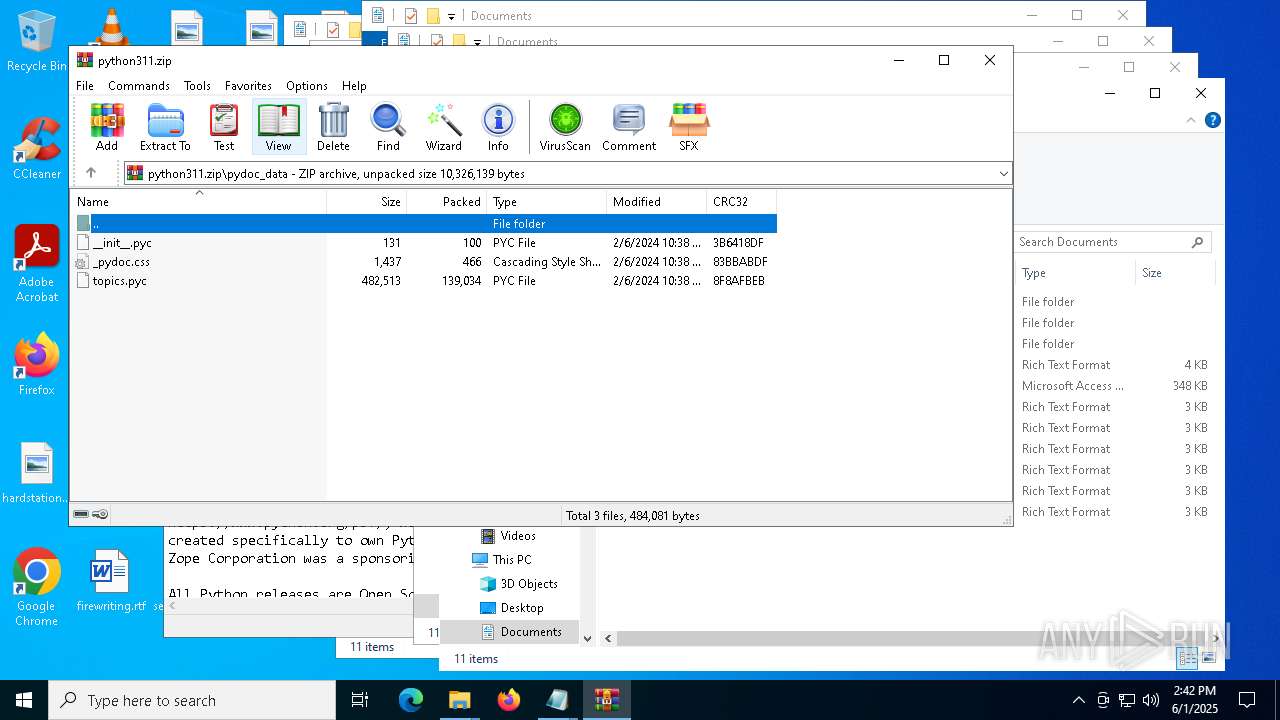Viewport: 1280px width, 720px height.
Task: Open the Options menu
Action: (x=307, y=86)
